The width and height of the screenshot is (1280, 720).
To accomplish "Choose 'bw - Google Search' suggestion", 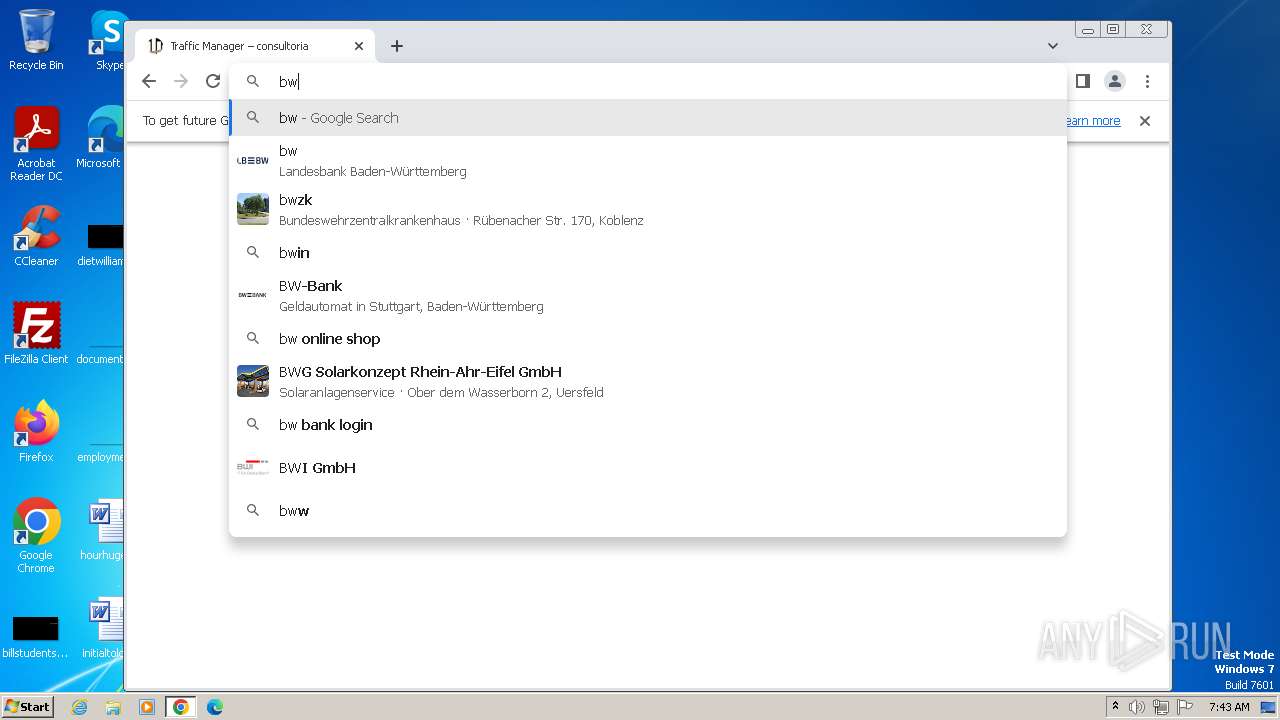I will tap(648, 118).
